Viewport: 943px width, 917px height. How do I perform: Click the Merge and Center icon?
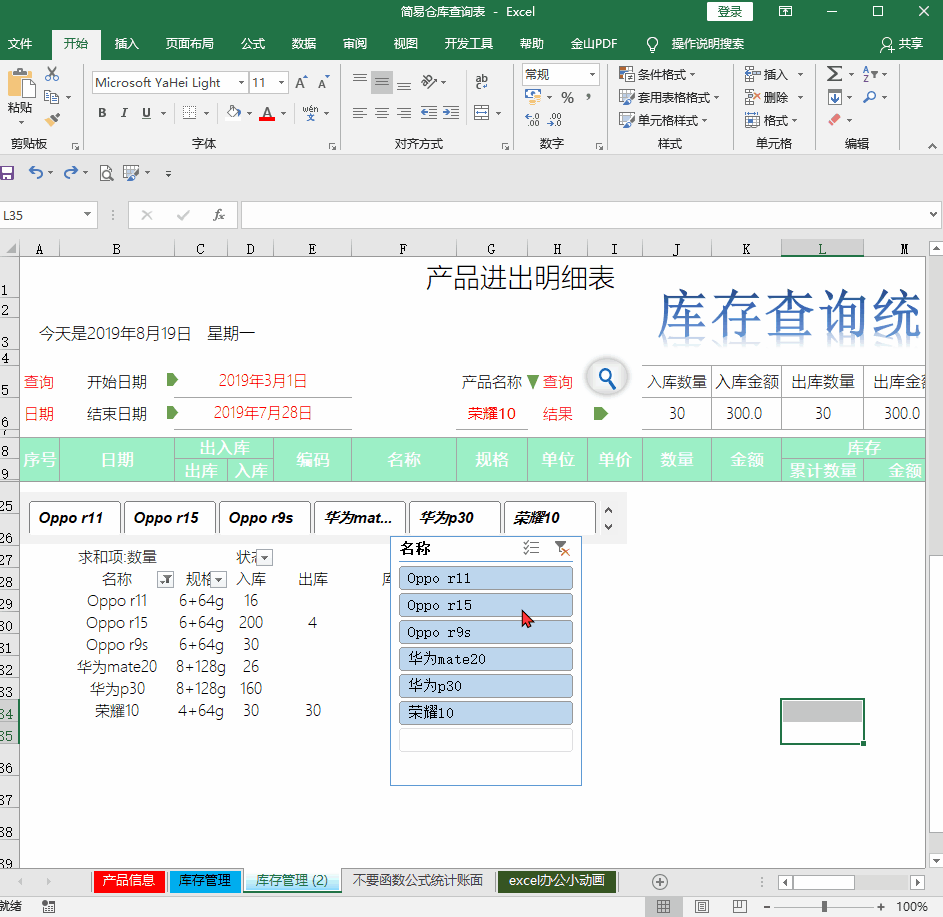coord(482,112)
